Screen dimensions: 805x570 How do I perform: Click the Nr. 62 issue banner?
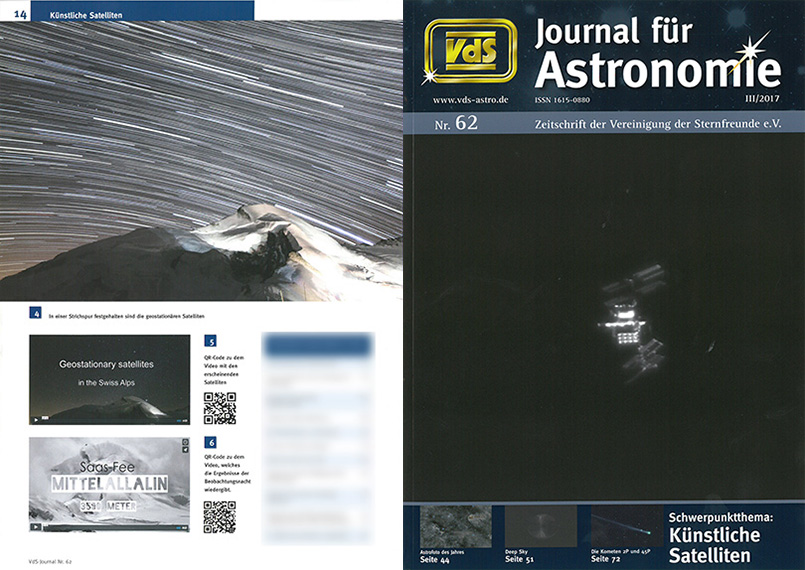click(x=453, y=124)
